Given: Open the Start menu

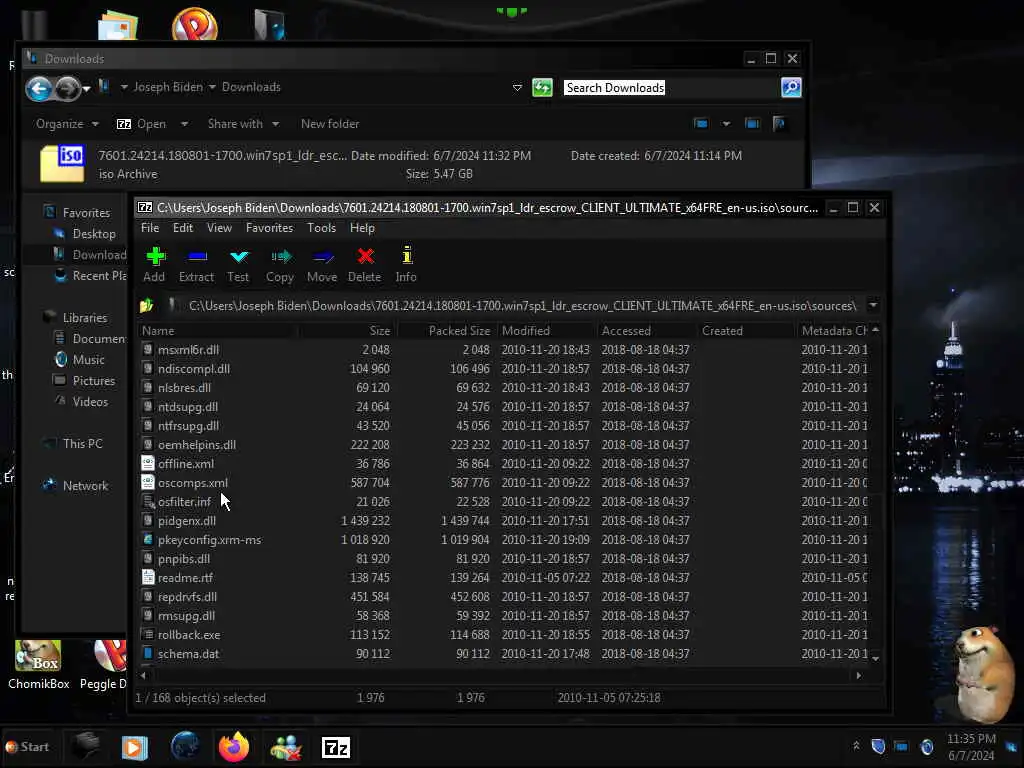Looking at the screenshot, I should [x=27, y=746].
